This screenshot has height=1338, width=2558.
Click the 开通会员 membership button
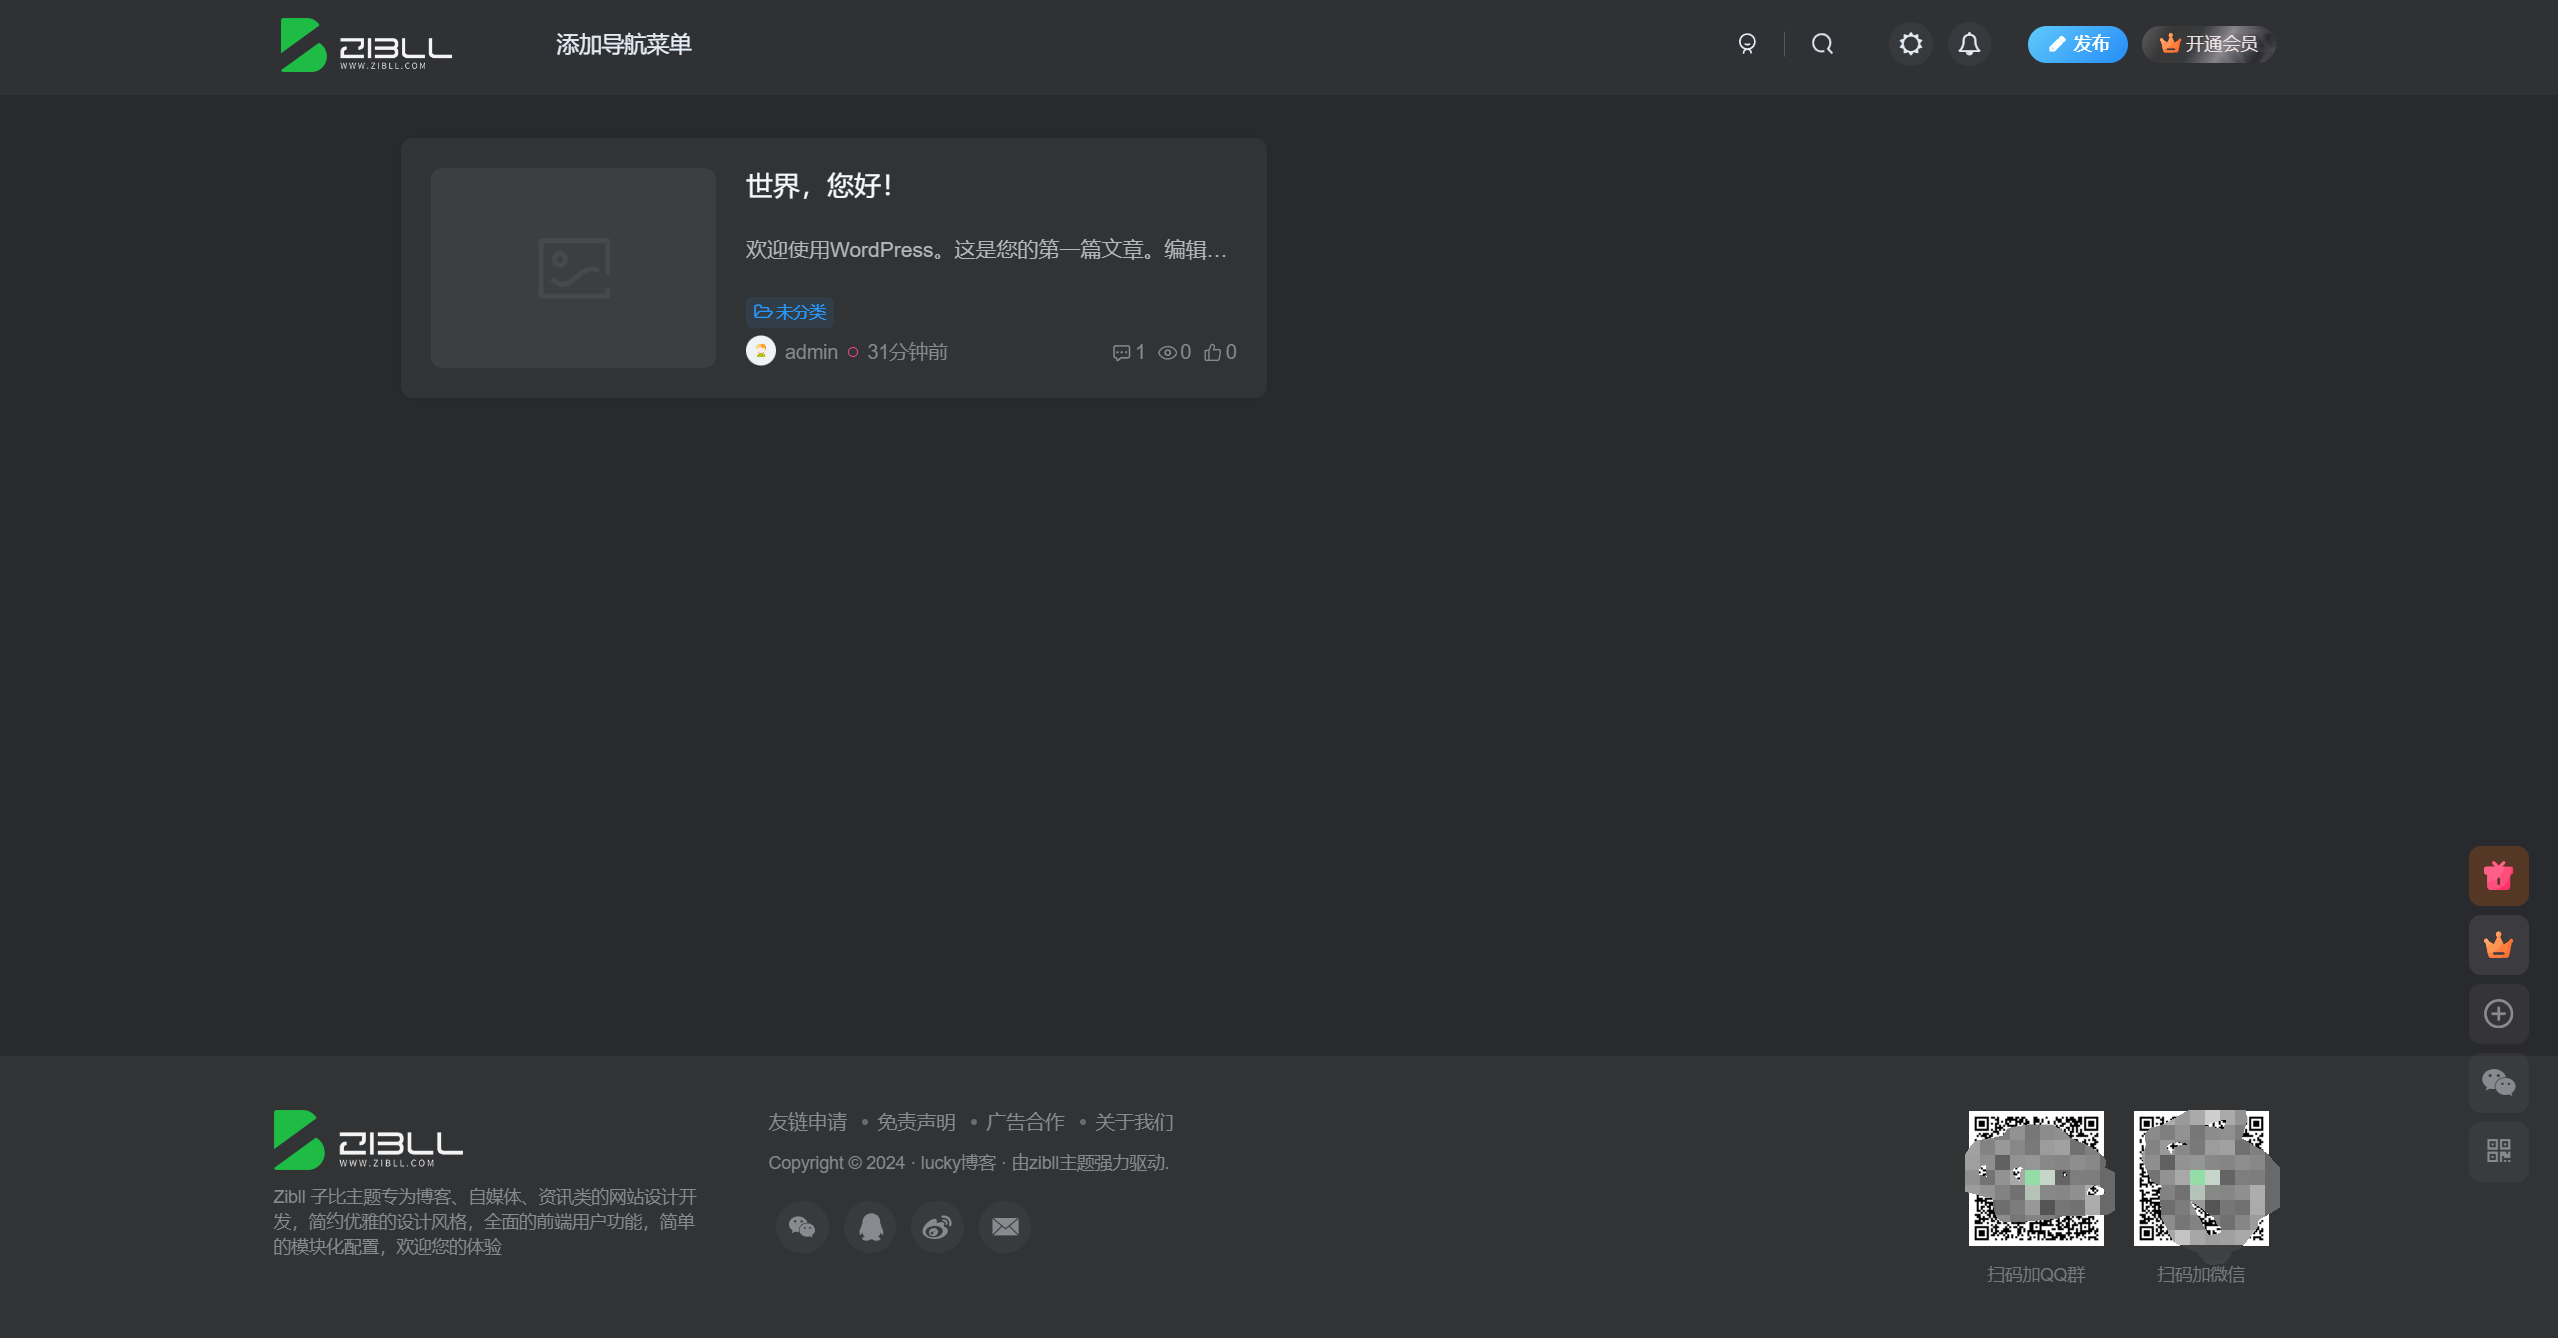point(2207,44)
